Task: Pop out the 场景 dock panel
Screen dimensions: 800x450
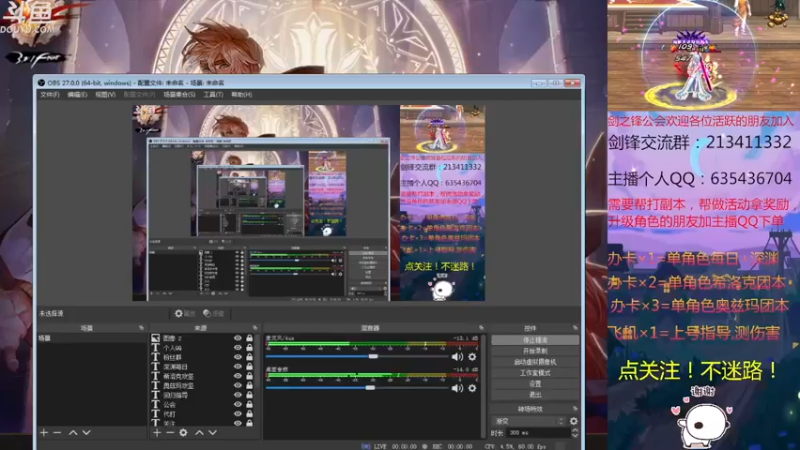Action: (141, 328)
